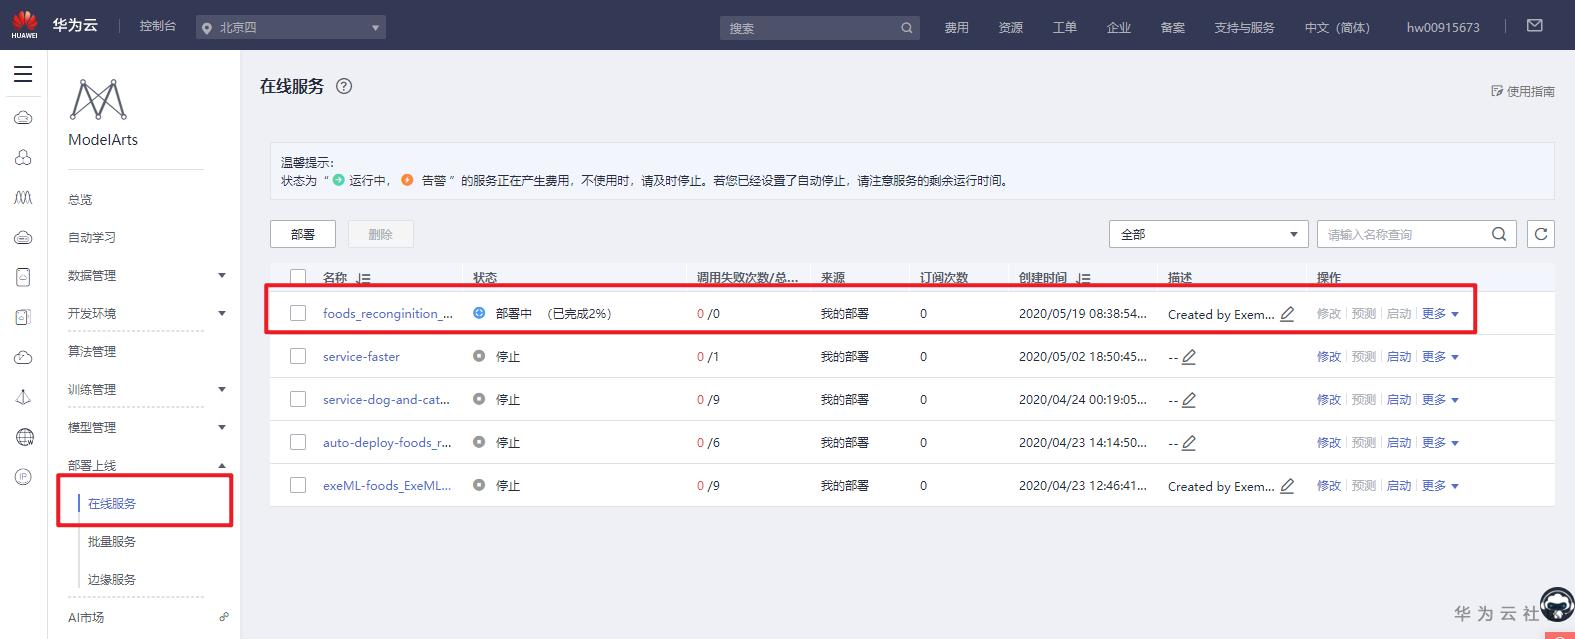The height and width of the screenshot is (639, 1575).
Task: Click the AI市场 external link icon
Action: tap(224, 617)
